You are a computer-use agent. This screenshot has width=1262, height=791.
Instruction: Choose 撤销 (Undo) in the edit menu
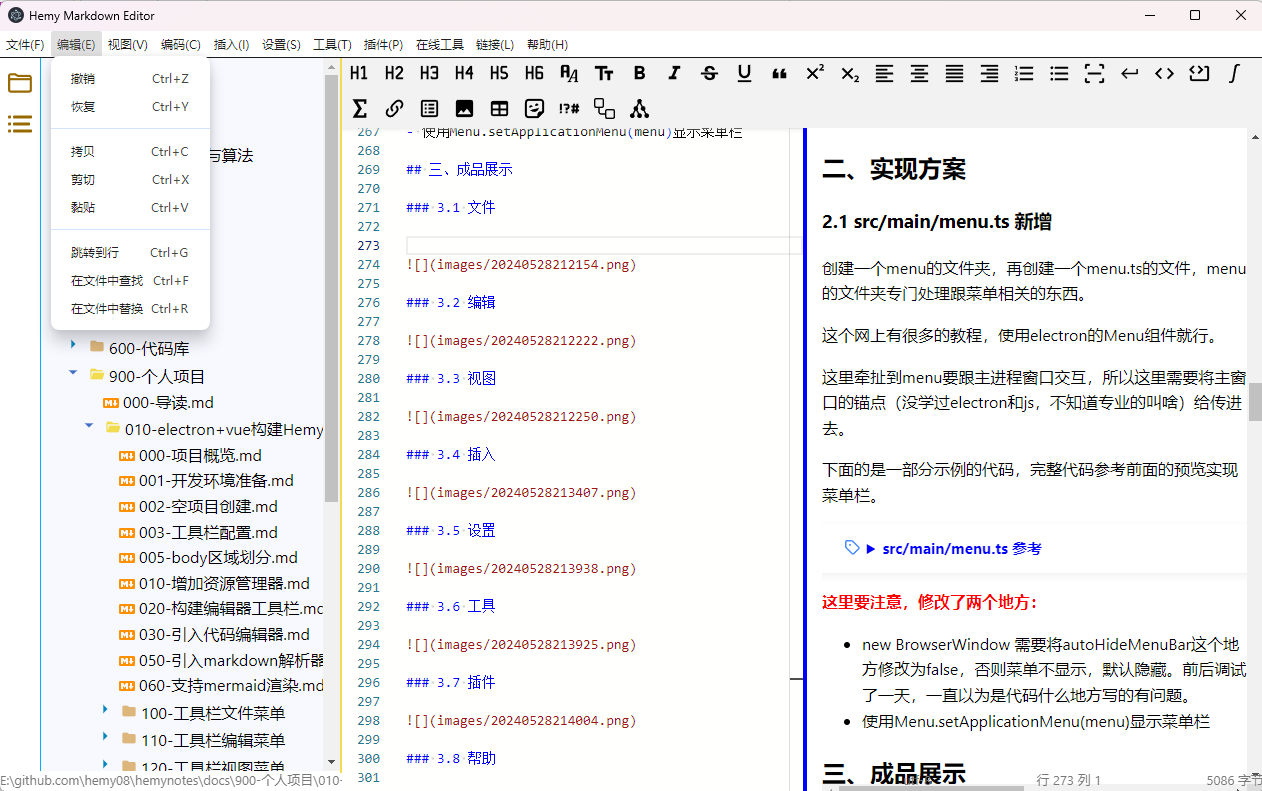pos(83,79)
